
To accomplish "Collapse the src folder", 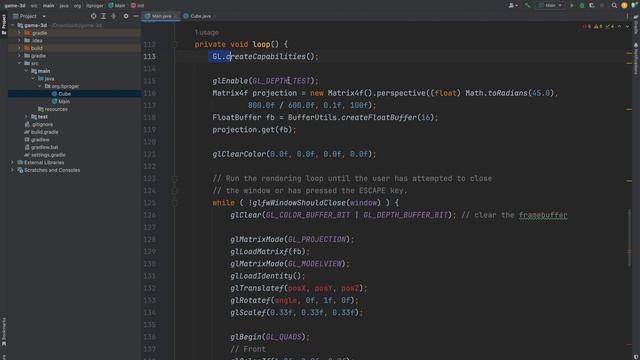I will click(19, 63).
